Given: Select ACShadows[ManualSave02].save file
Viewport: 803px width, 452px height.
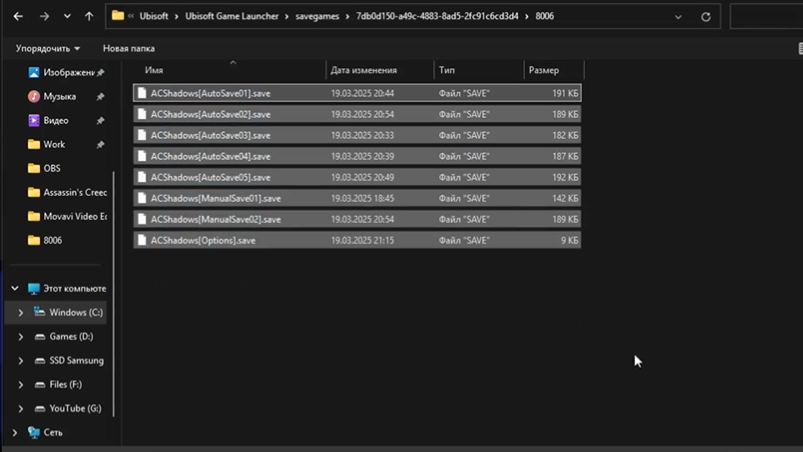Looking at the screenshot, I should coord(215,219).
